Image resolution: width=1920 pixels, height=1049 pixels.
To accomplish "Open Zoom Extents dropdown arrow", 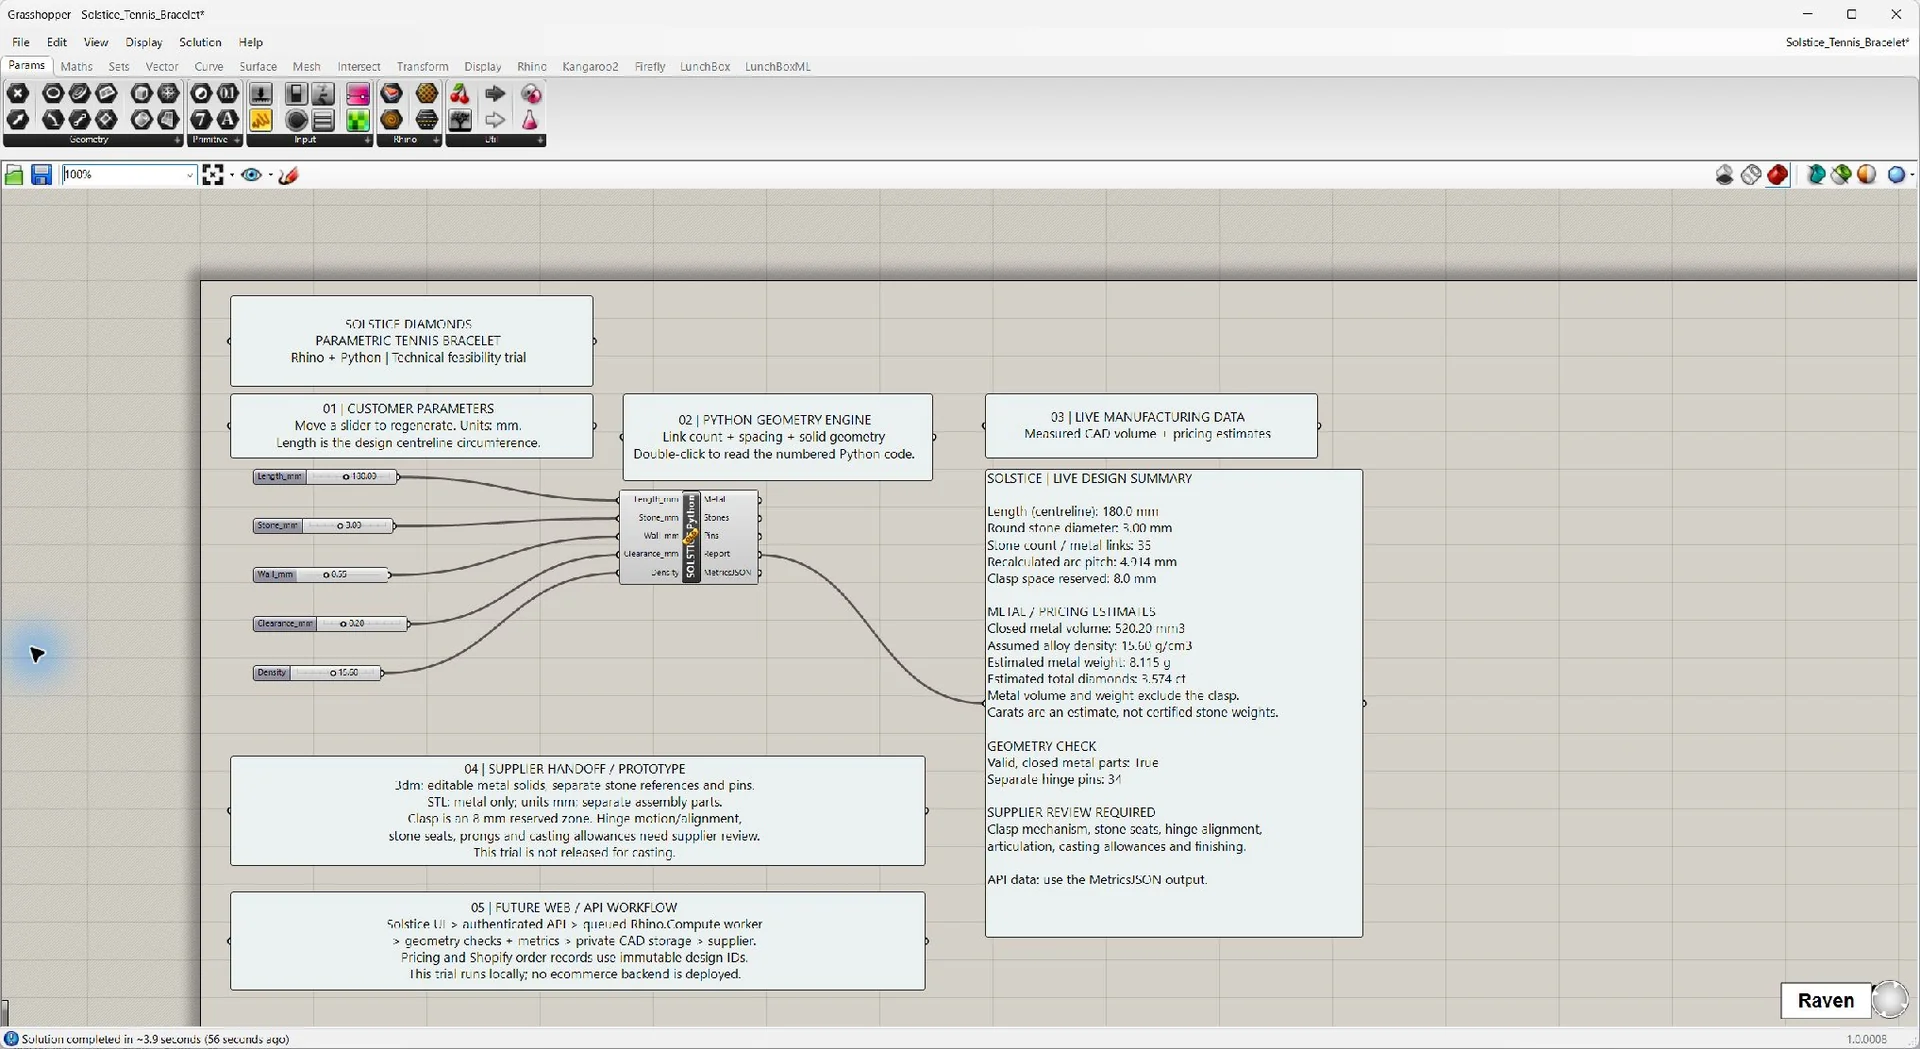I will pos(231,175).
